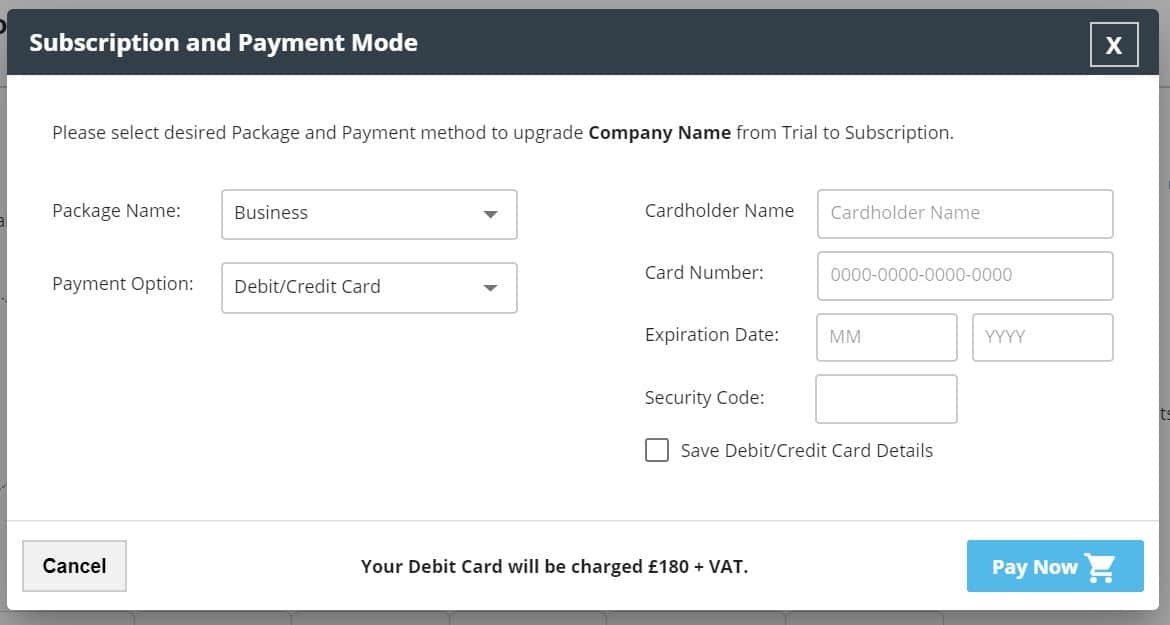Viewport: 1170px width, 625px height.
Task: Click the bold Company Name text
Action: point(659,132)
